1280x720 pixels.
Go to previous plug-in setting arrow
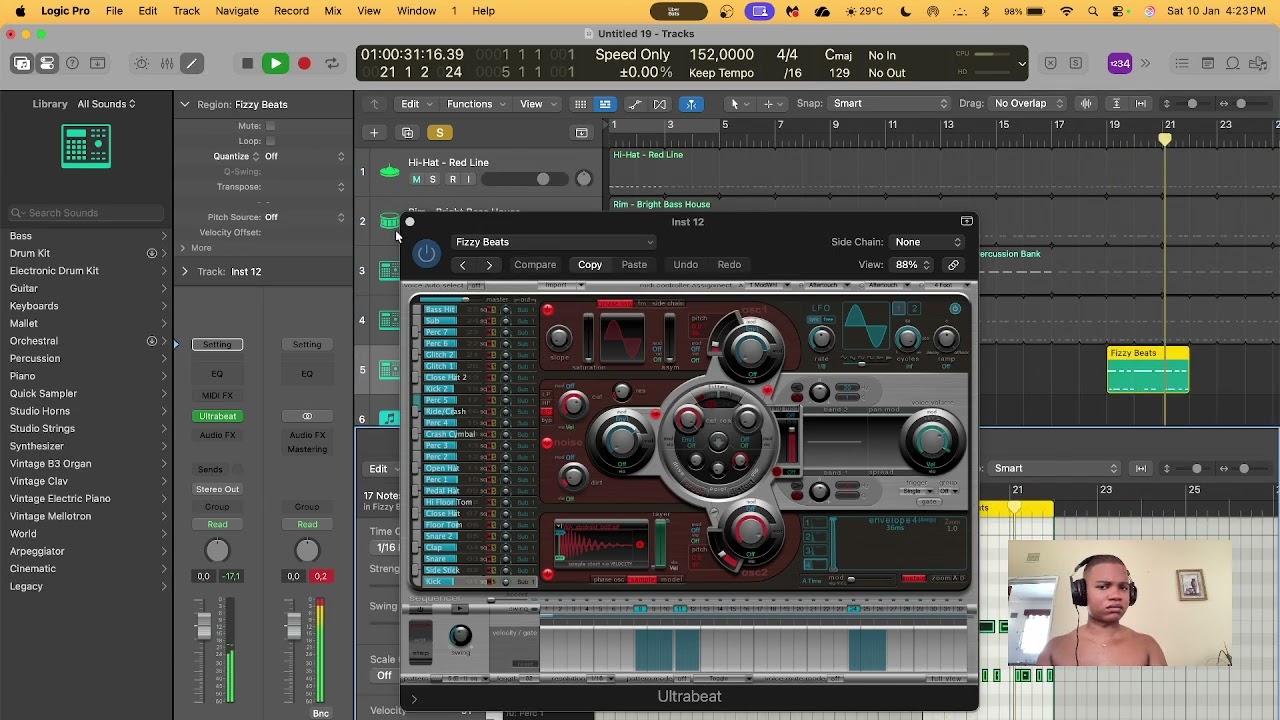tap(462, 265)
